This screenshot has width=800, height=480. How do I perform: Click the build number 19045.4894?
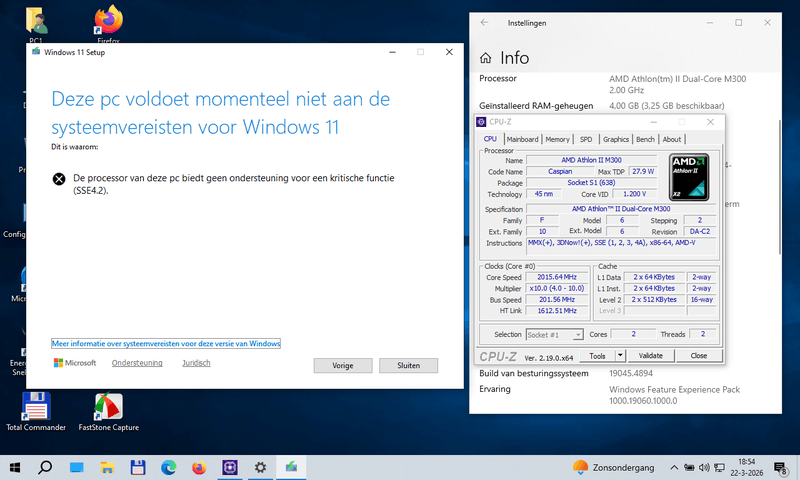[631, 373]
